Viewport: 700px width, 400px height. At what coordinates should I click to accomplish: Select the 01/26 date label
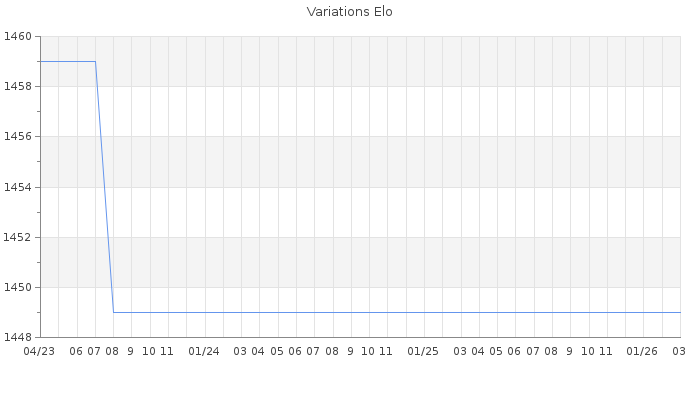pos(642,351)
